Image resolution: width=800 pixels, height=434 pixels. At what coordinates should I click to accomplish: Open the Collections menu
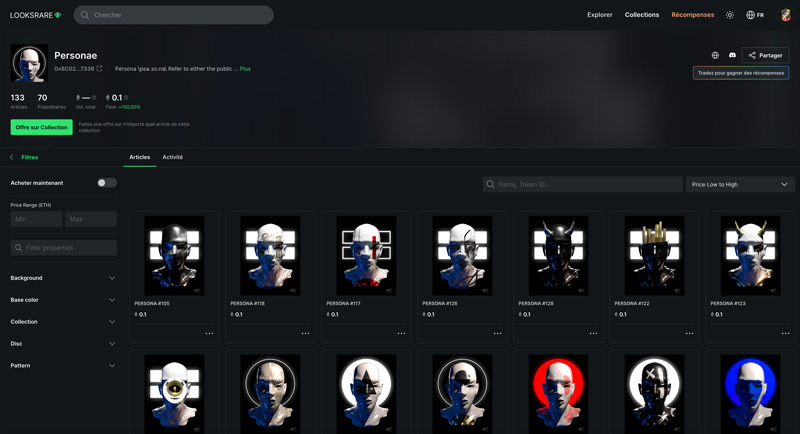642,15
